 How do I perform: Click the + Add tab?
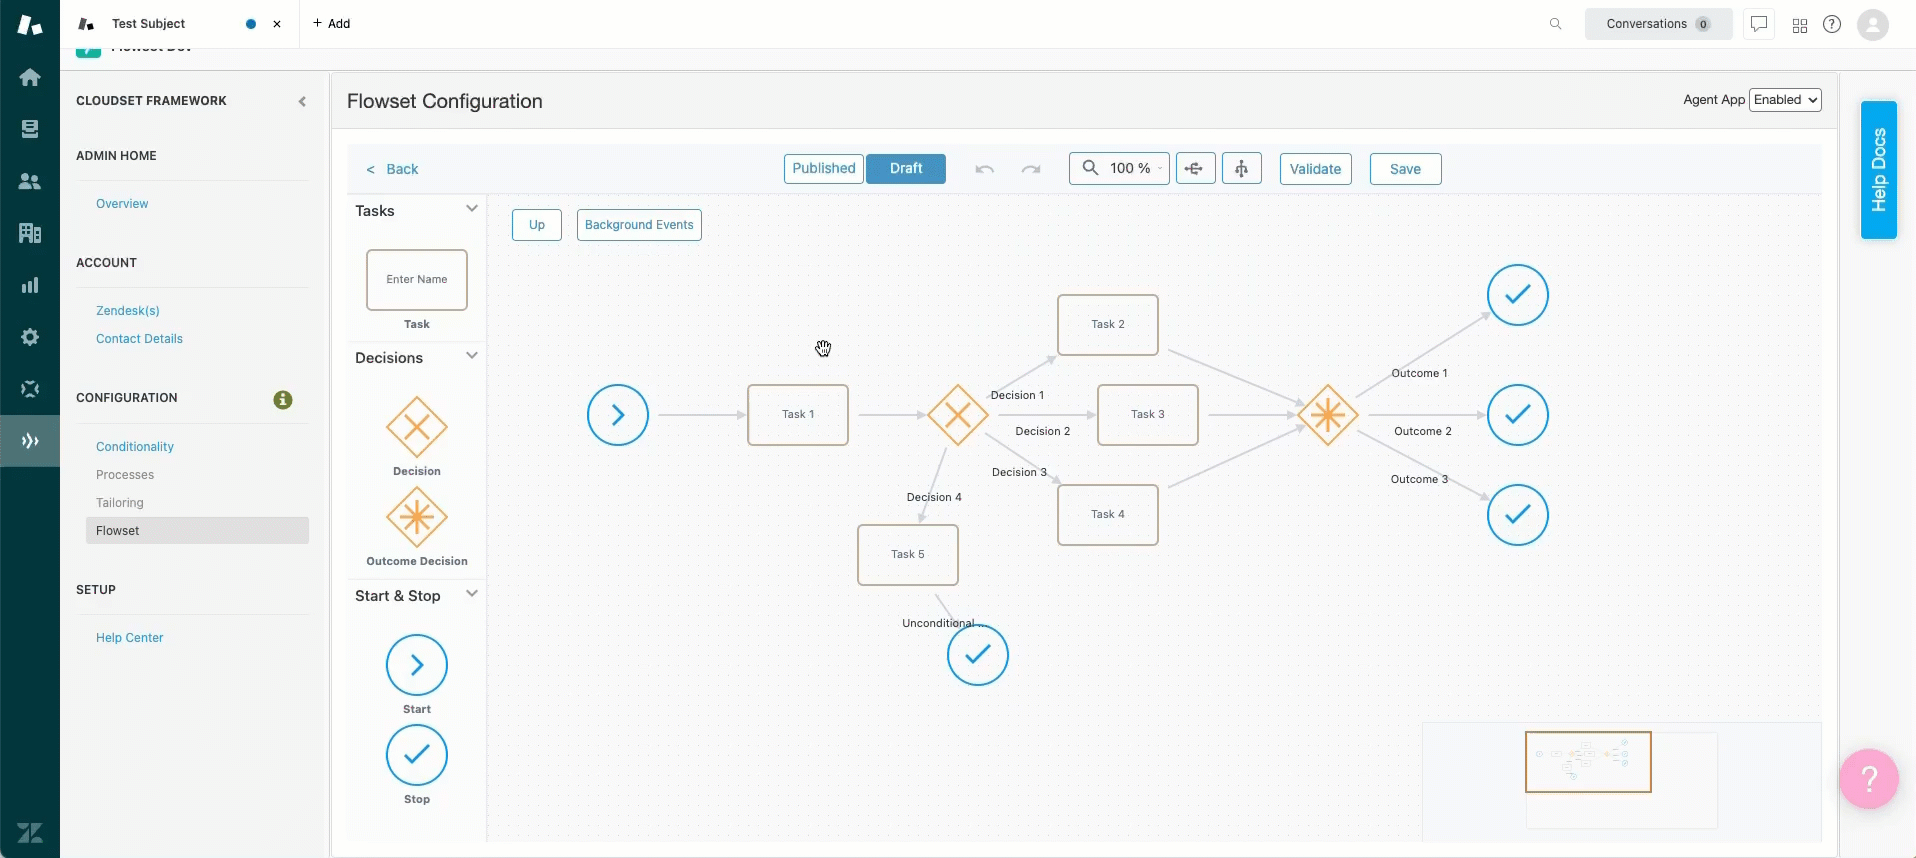click(x=331, y=24)
